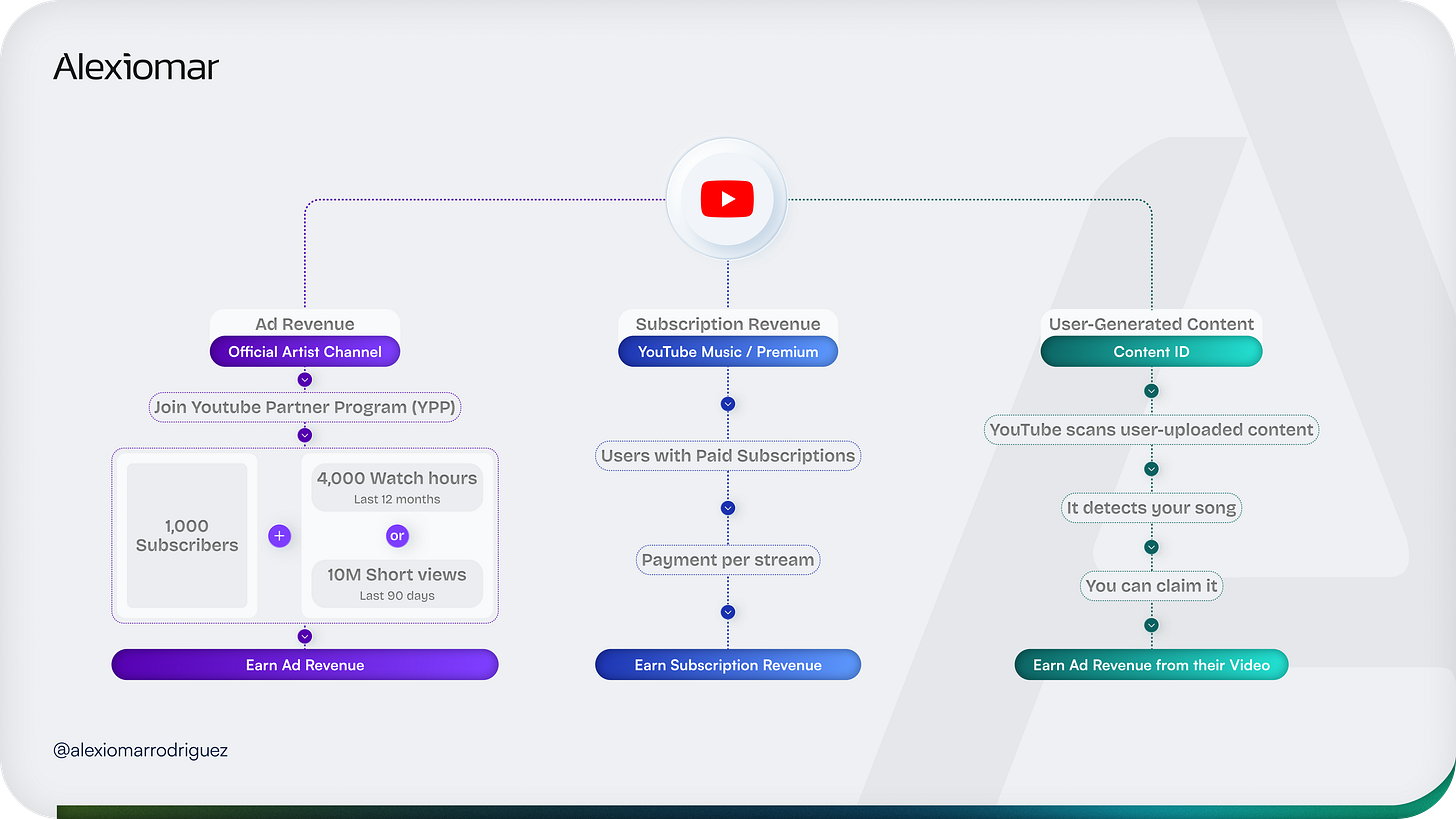Image resolution: width=1456 pixels, height=819 pixels.
Task: Click the chevron below You can claim it
Action: pos(1151,625)
